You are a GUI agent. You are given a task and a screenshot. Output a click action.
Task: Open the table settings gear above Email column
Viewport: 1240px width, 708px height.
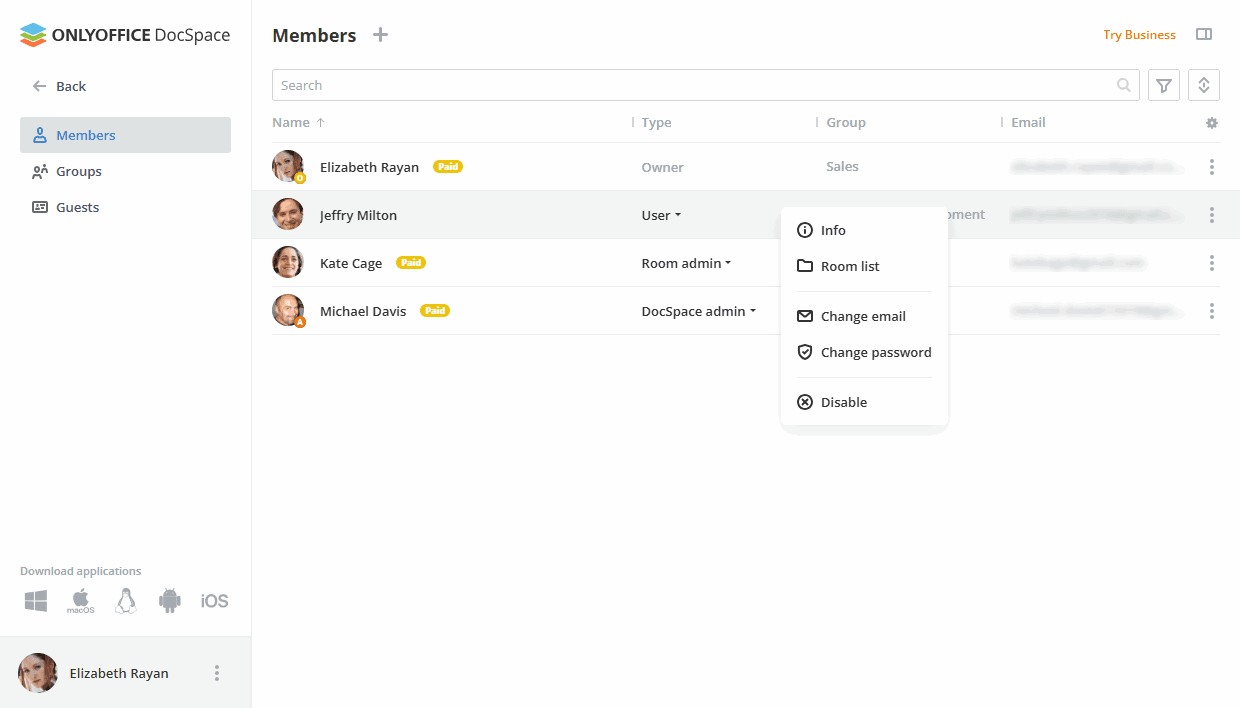click(1211, 122)
